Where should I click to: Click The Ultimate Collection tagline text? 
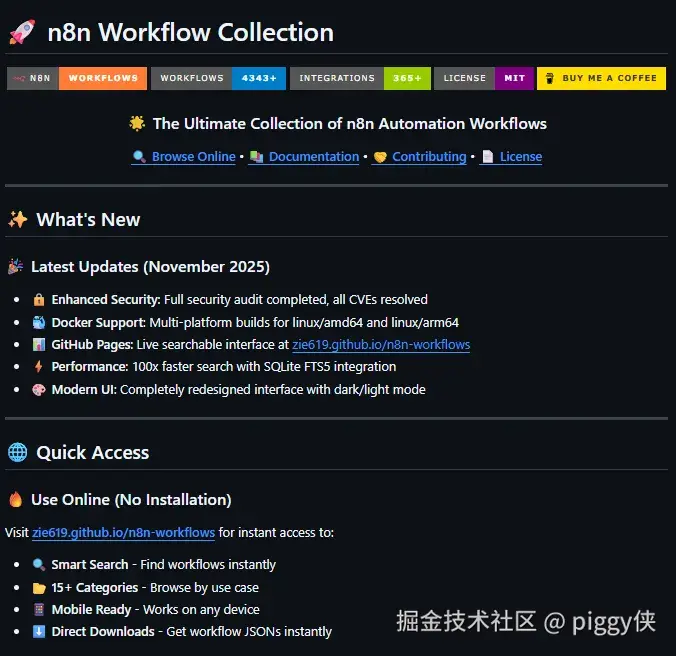350,124
